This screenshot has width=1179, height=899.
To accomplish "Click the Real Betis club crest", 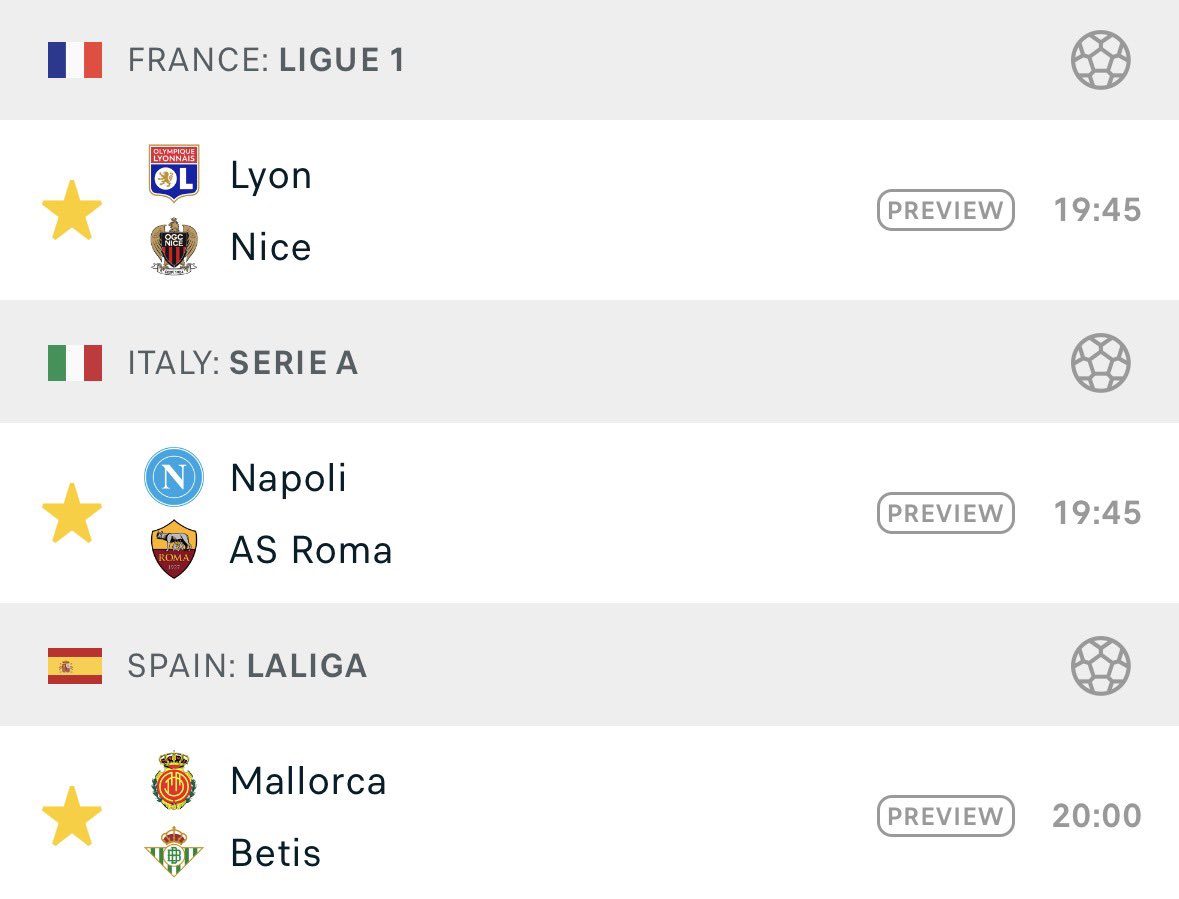I will click(x=174, y=853).
